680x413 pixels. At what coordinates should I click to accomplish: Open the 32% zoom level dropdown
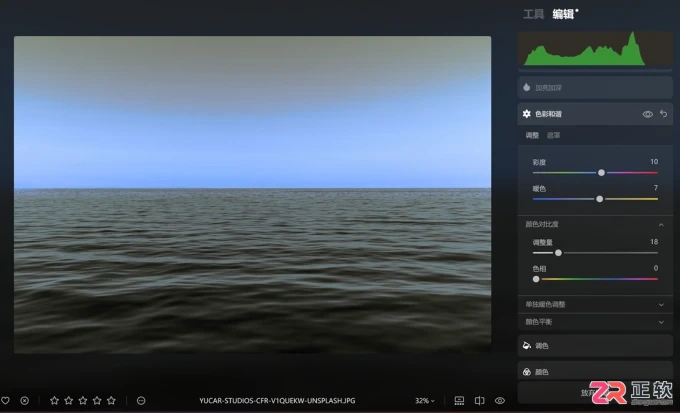click(x=425, y=400)
